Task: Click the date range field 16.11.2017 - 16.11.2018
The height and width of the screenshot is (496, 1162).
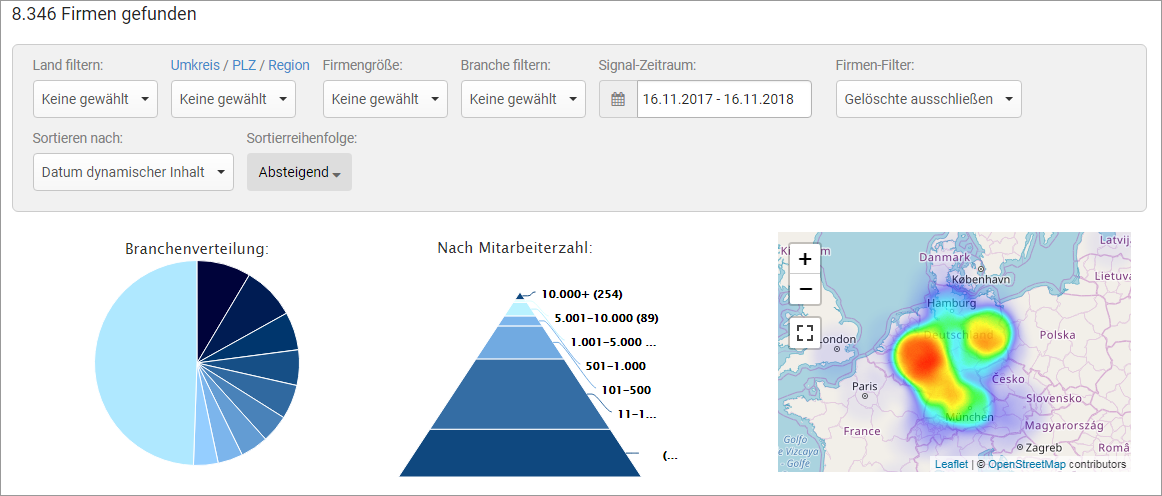Action: 724,99
